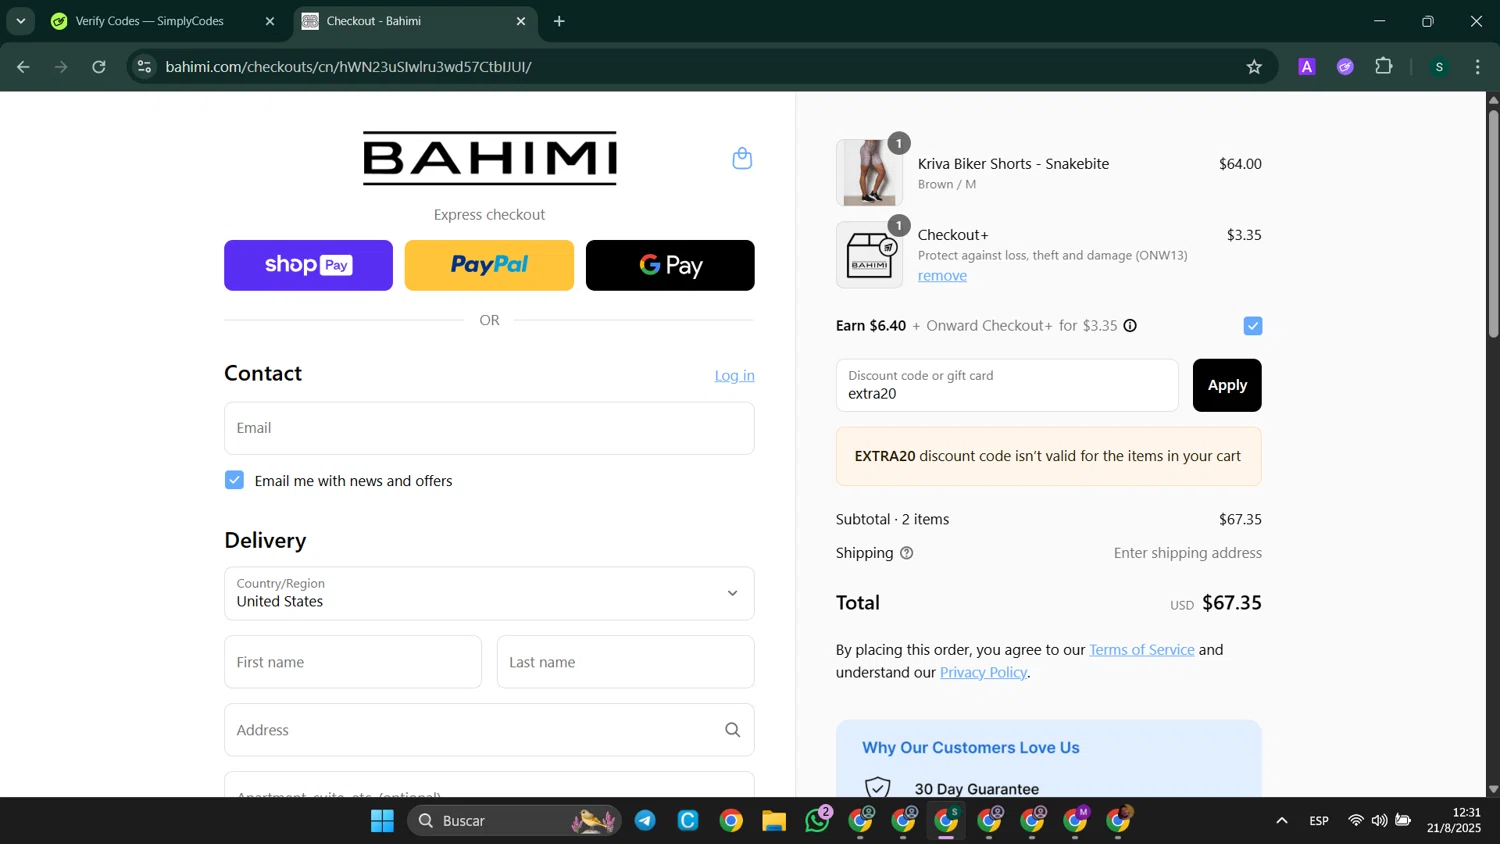Open the Terms of Service link

[1142, 650]
